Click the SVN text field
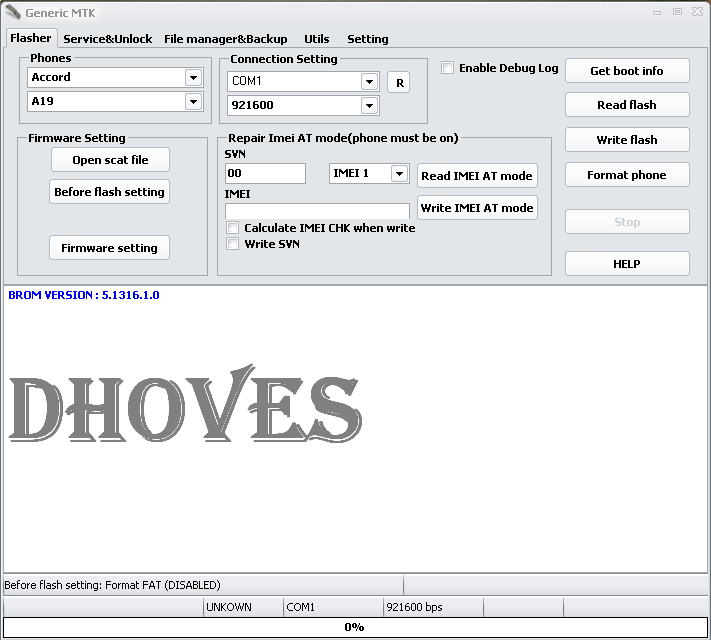Viewport: 711px width, 640px height. (x=265, y=173)
